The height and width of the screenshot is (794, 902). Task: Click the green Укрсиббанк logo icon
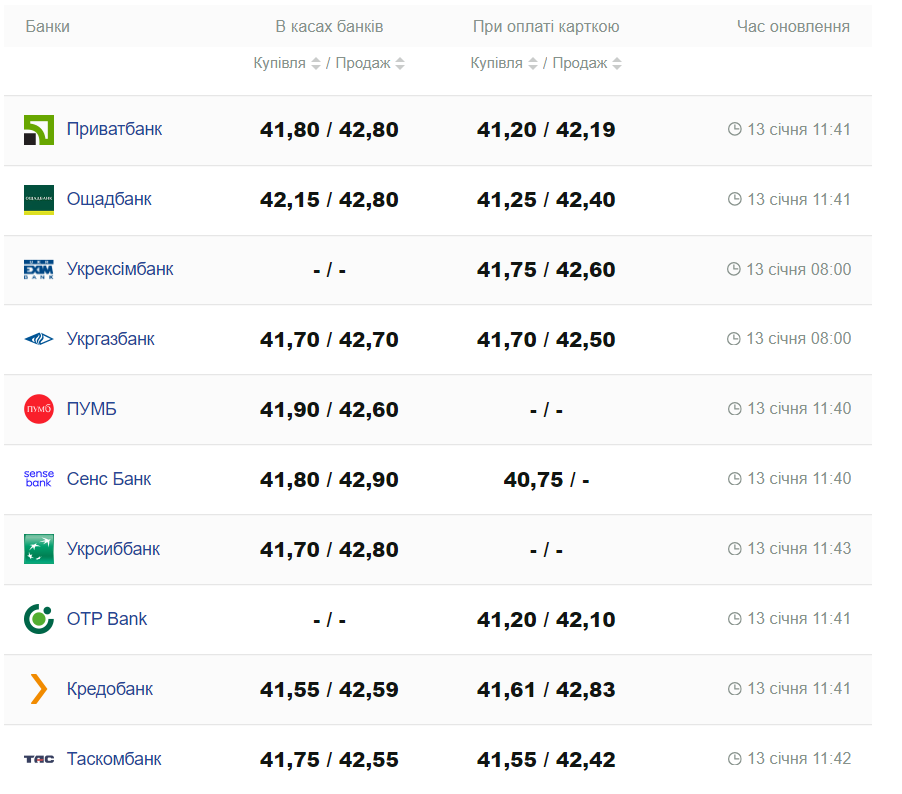pos(39,549)
